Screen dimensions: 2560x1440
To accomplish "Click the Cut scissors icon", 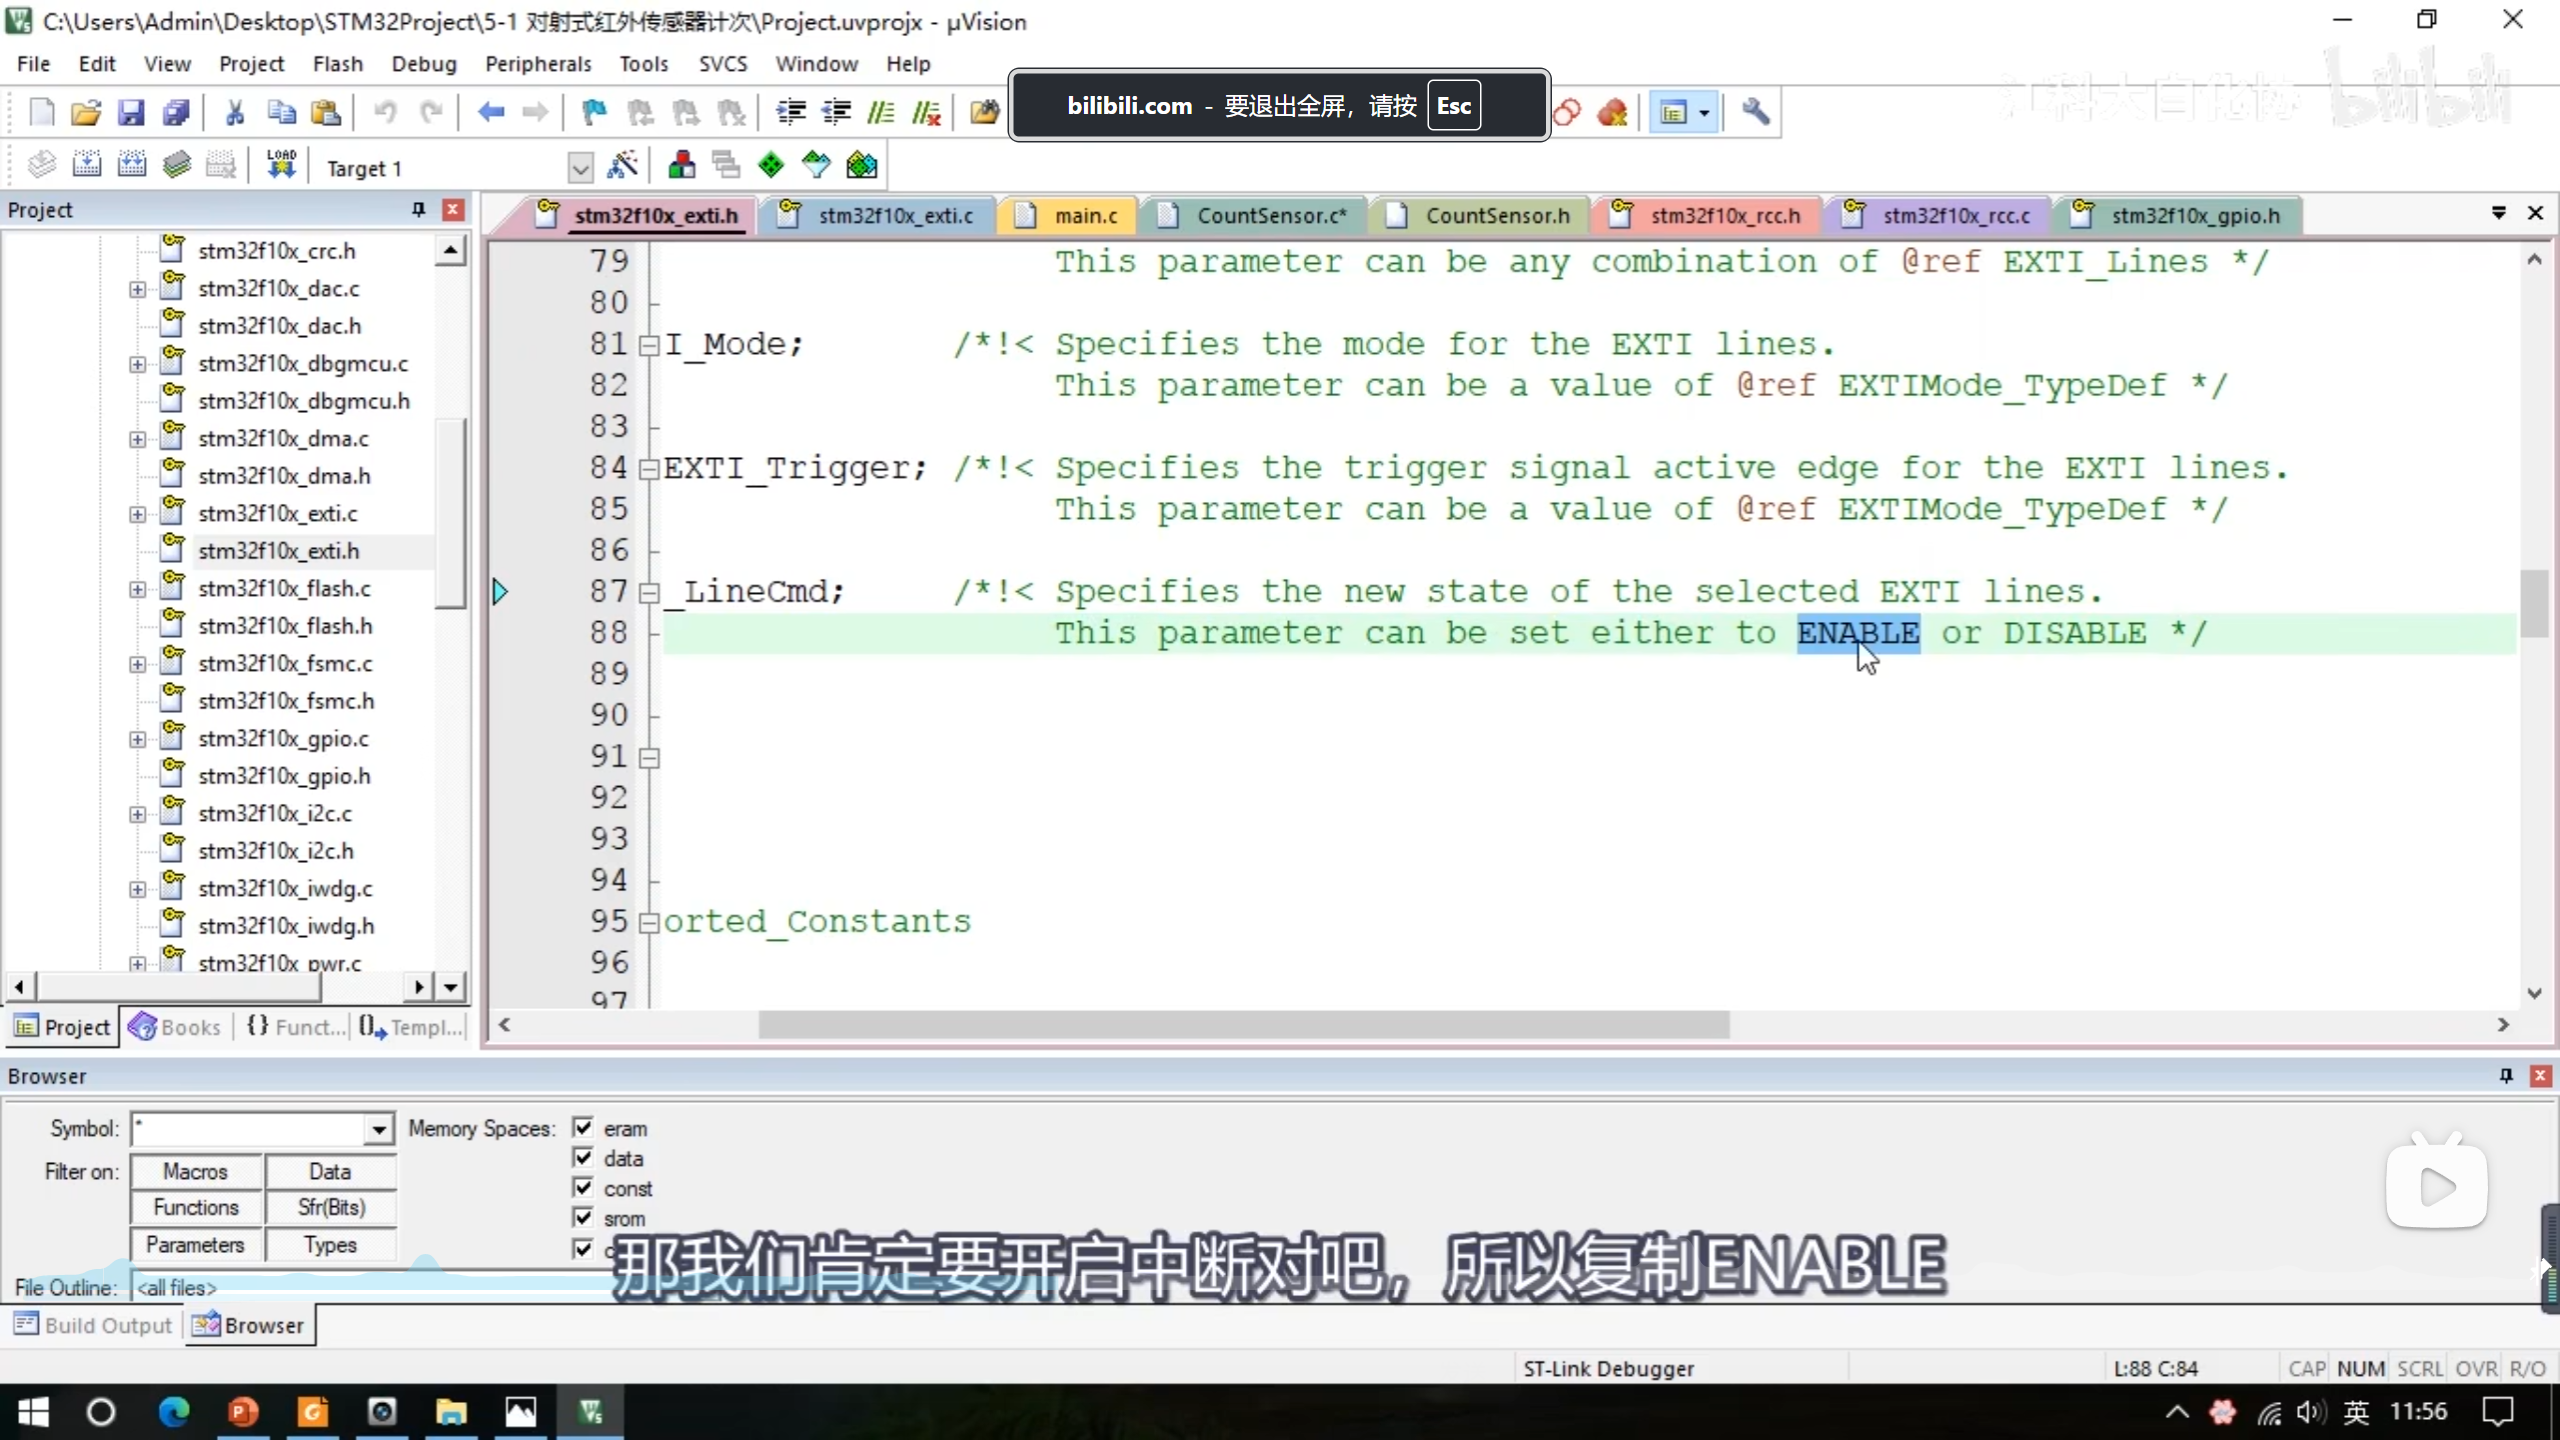I will [x=235, y=113].
